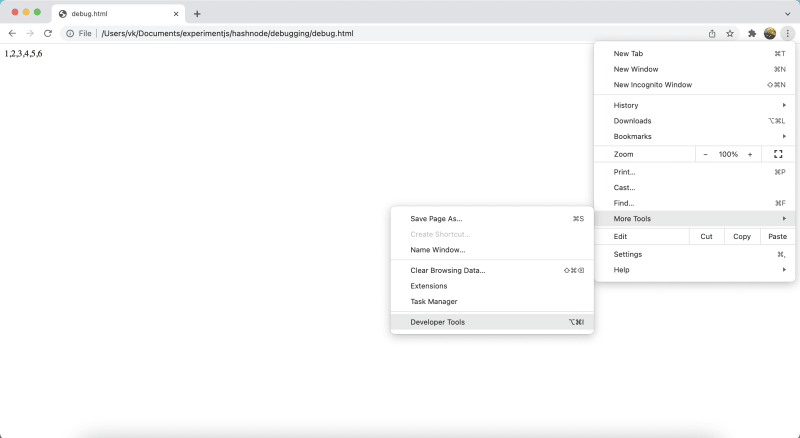Screen dimensions: 800x438
Task: Click the Paste button in Edit row
Action: point(778,236)
